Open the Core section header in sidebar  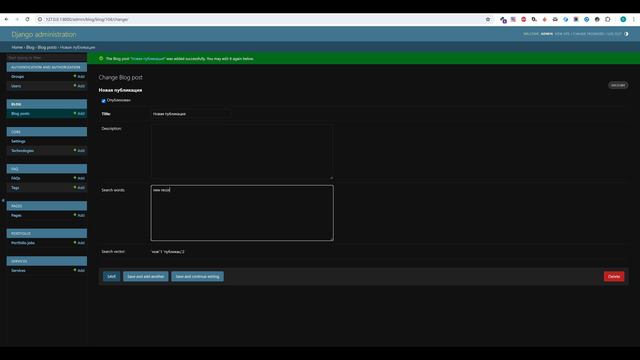(16, 132)
